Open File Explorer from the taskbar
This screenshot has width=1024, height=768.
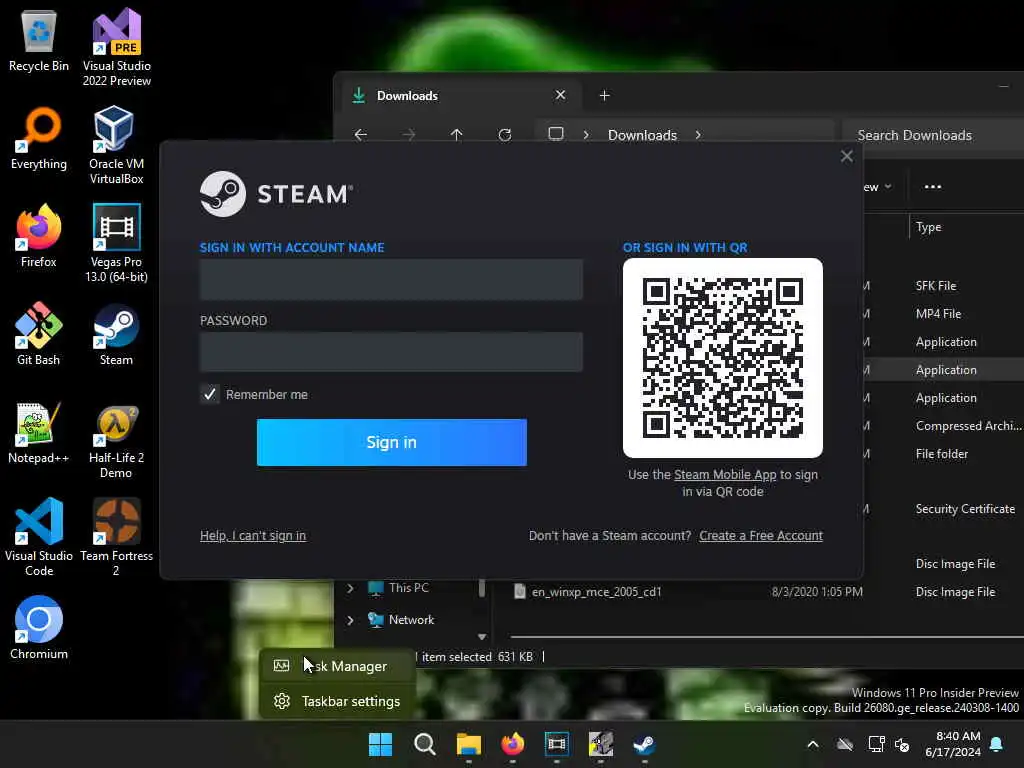tap(468, 744)
